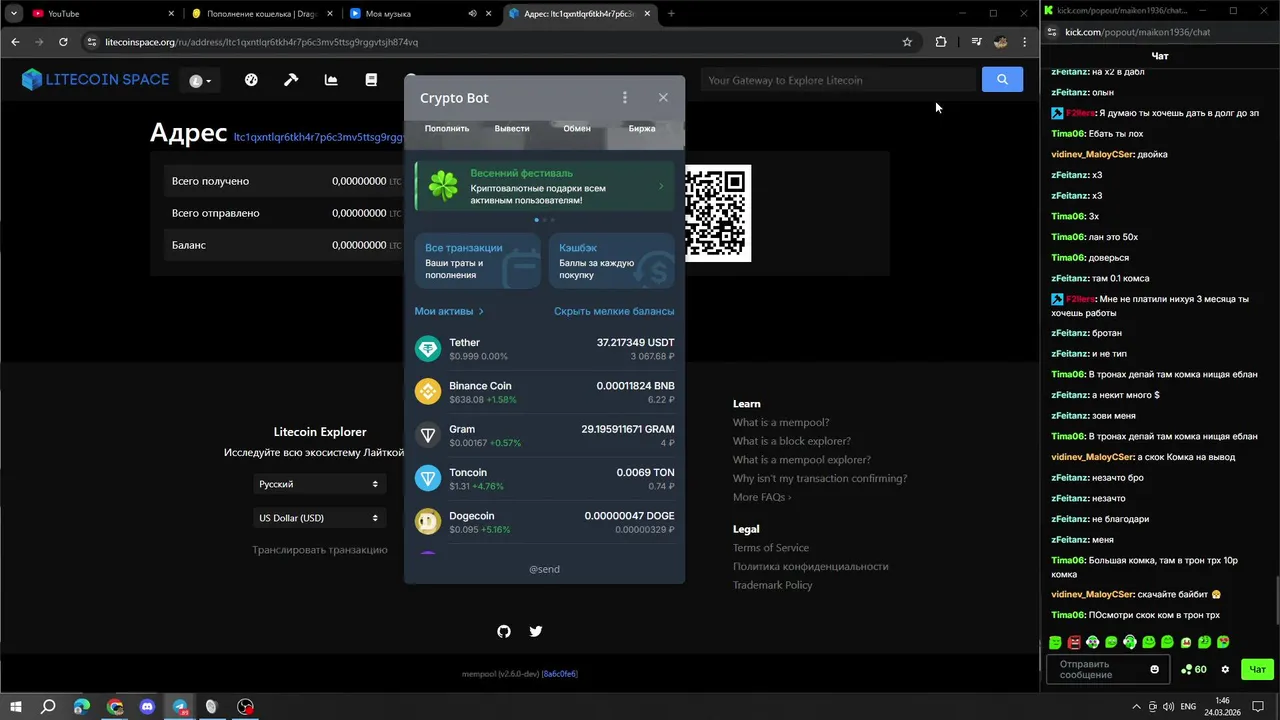Open the Chrome tab search dropdown arrow
This screenshot has width=1280, height=720.
(13, 14)
